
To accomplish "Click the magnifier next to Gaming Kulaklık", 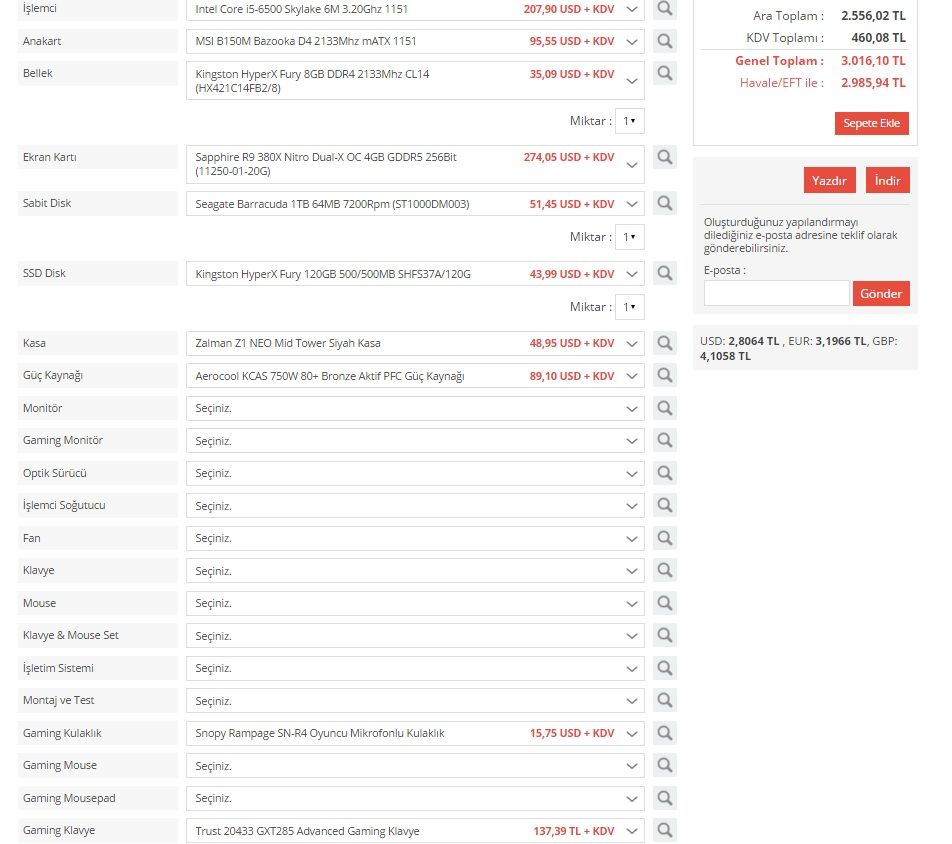I will (665, 733).
